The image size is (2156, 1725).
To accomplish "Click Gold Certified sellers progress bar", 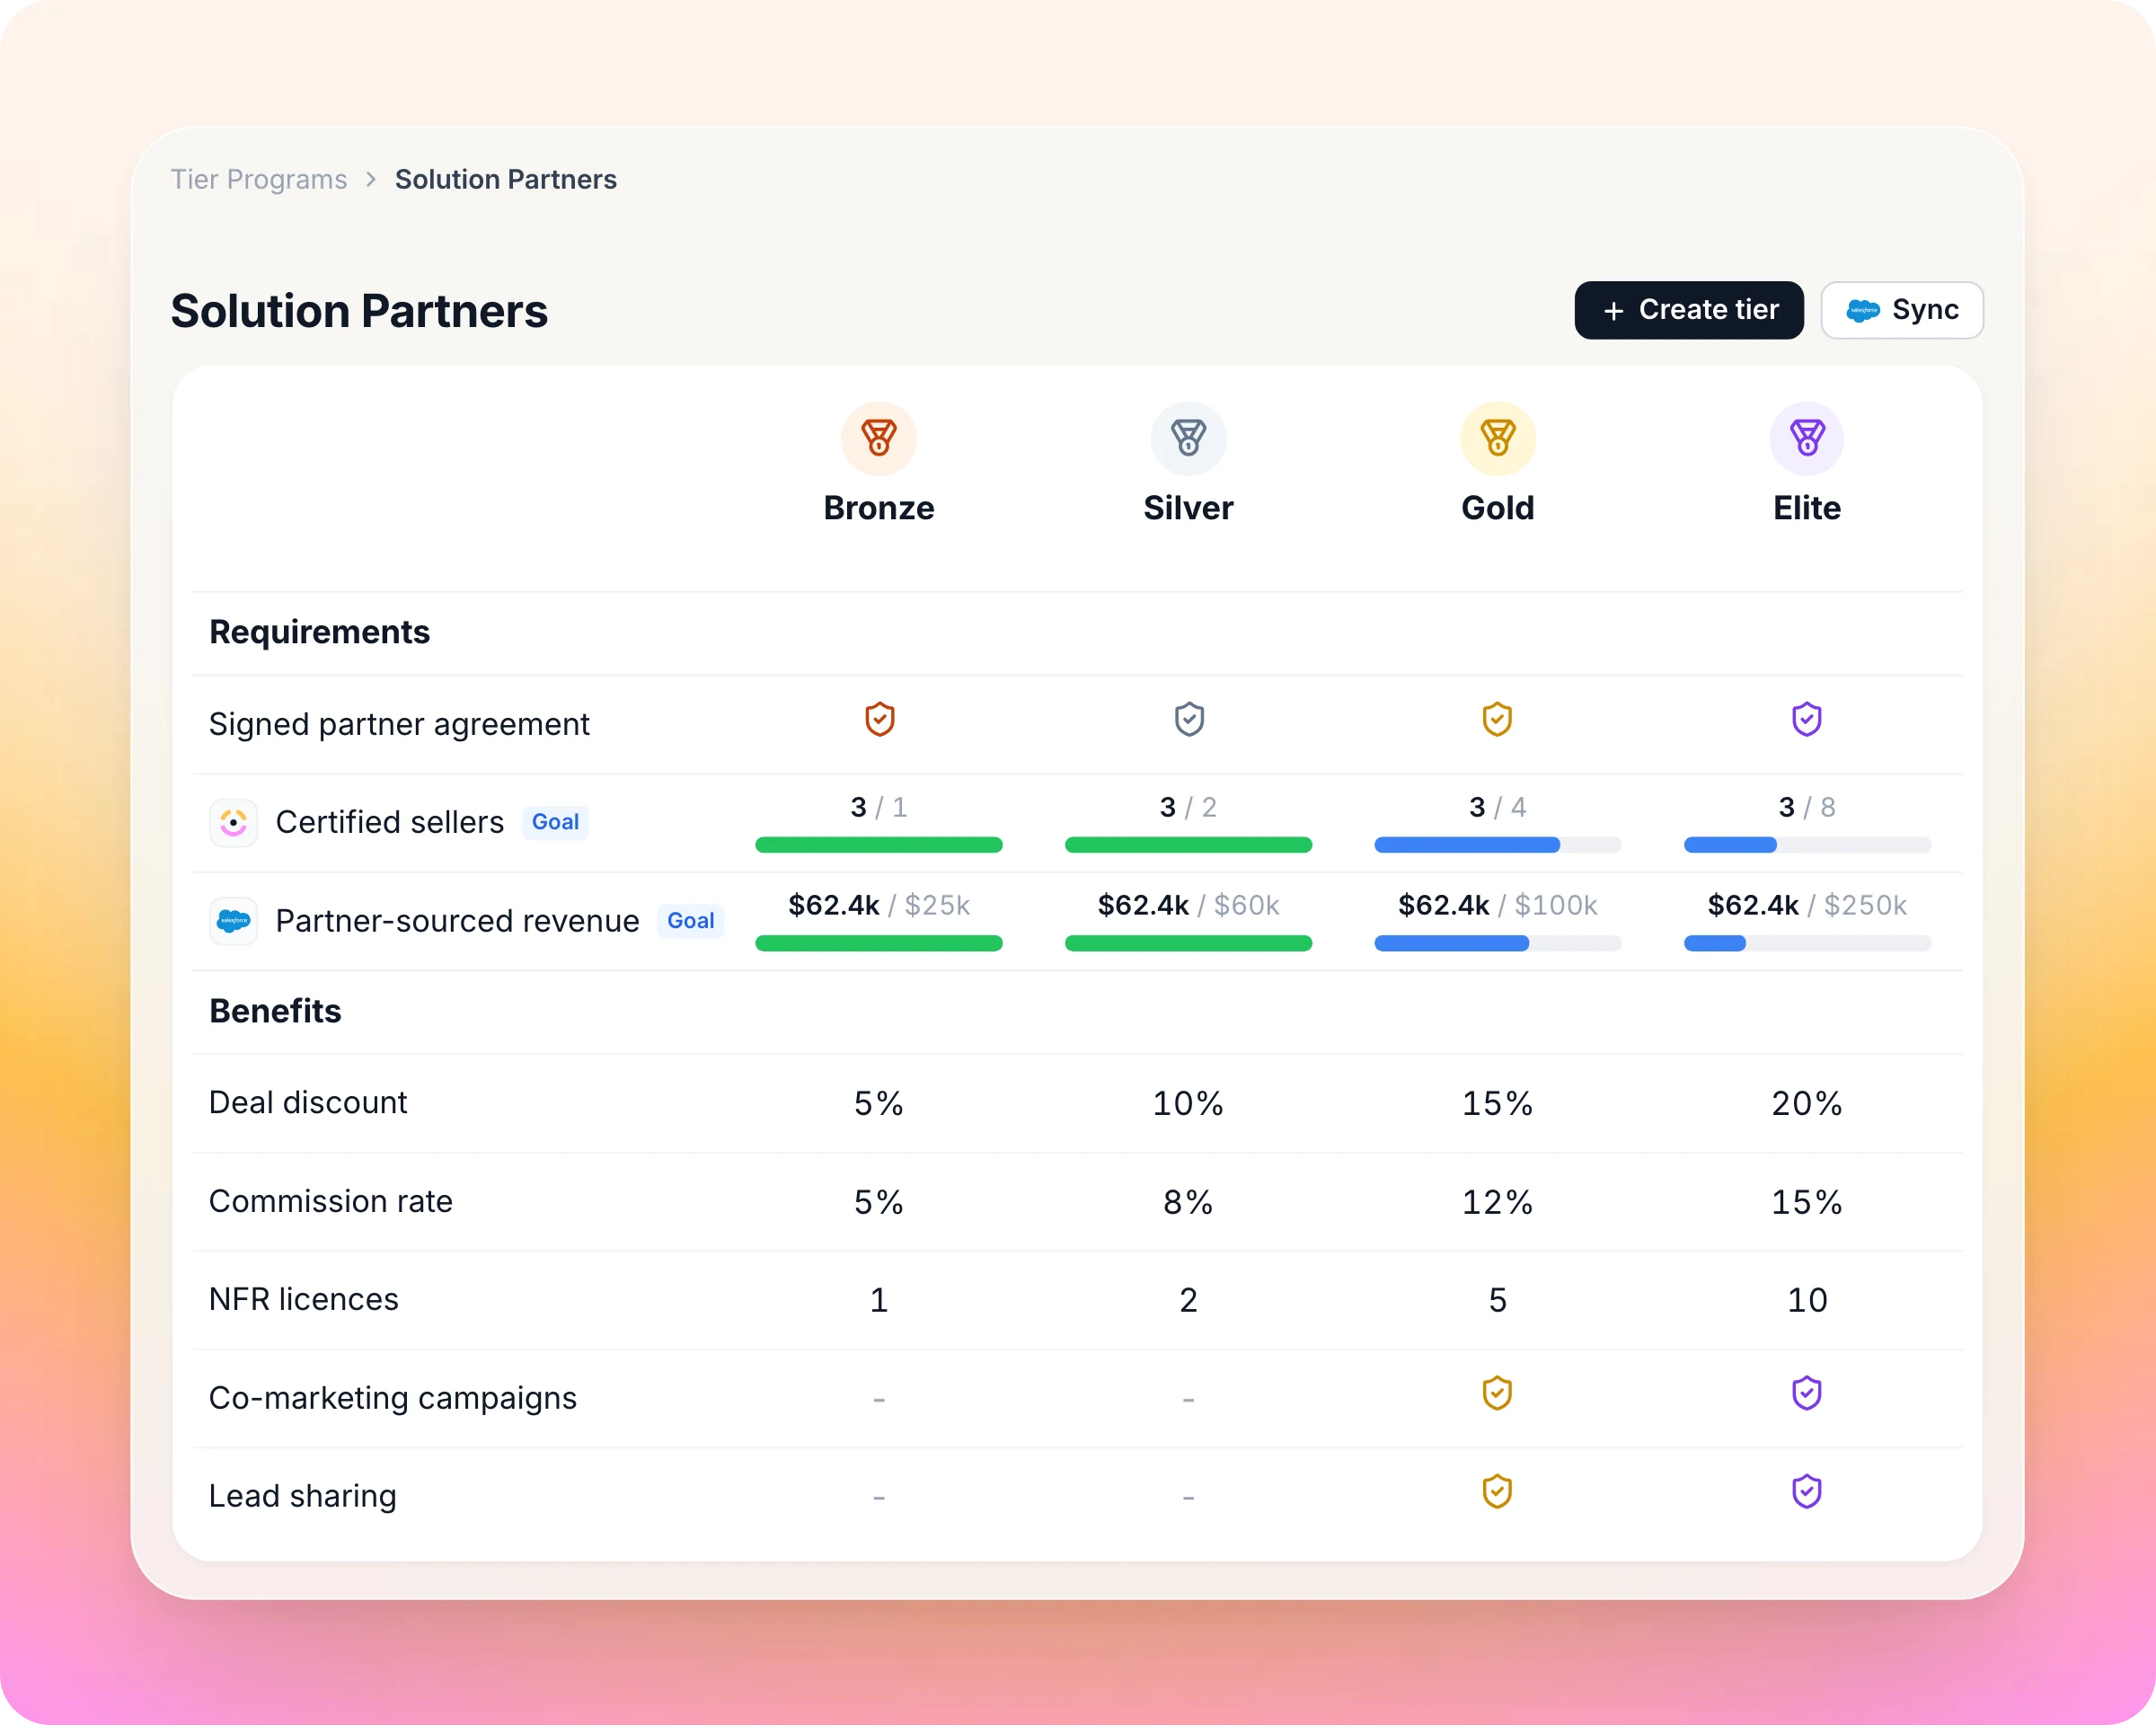I will coord(1497,845).
